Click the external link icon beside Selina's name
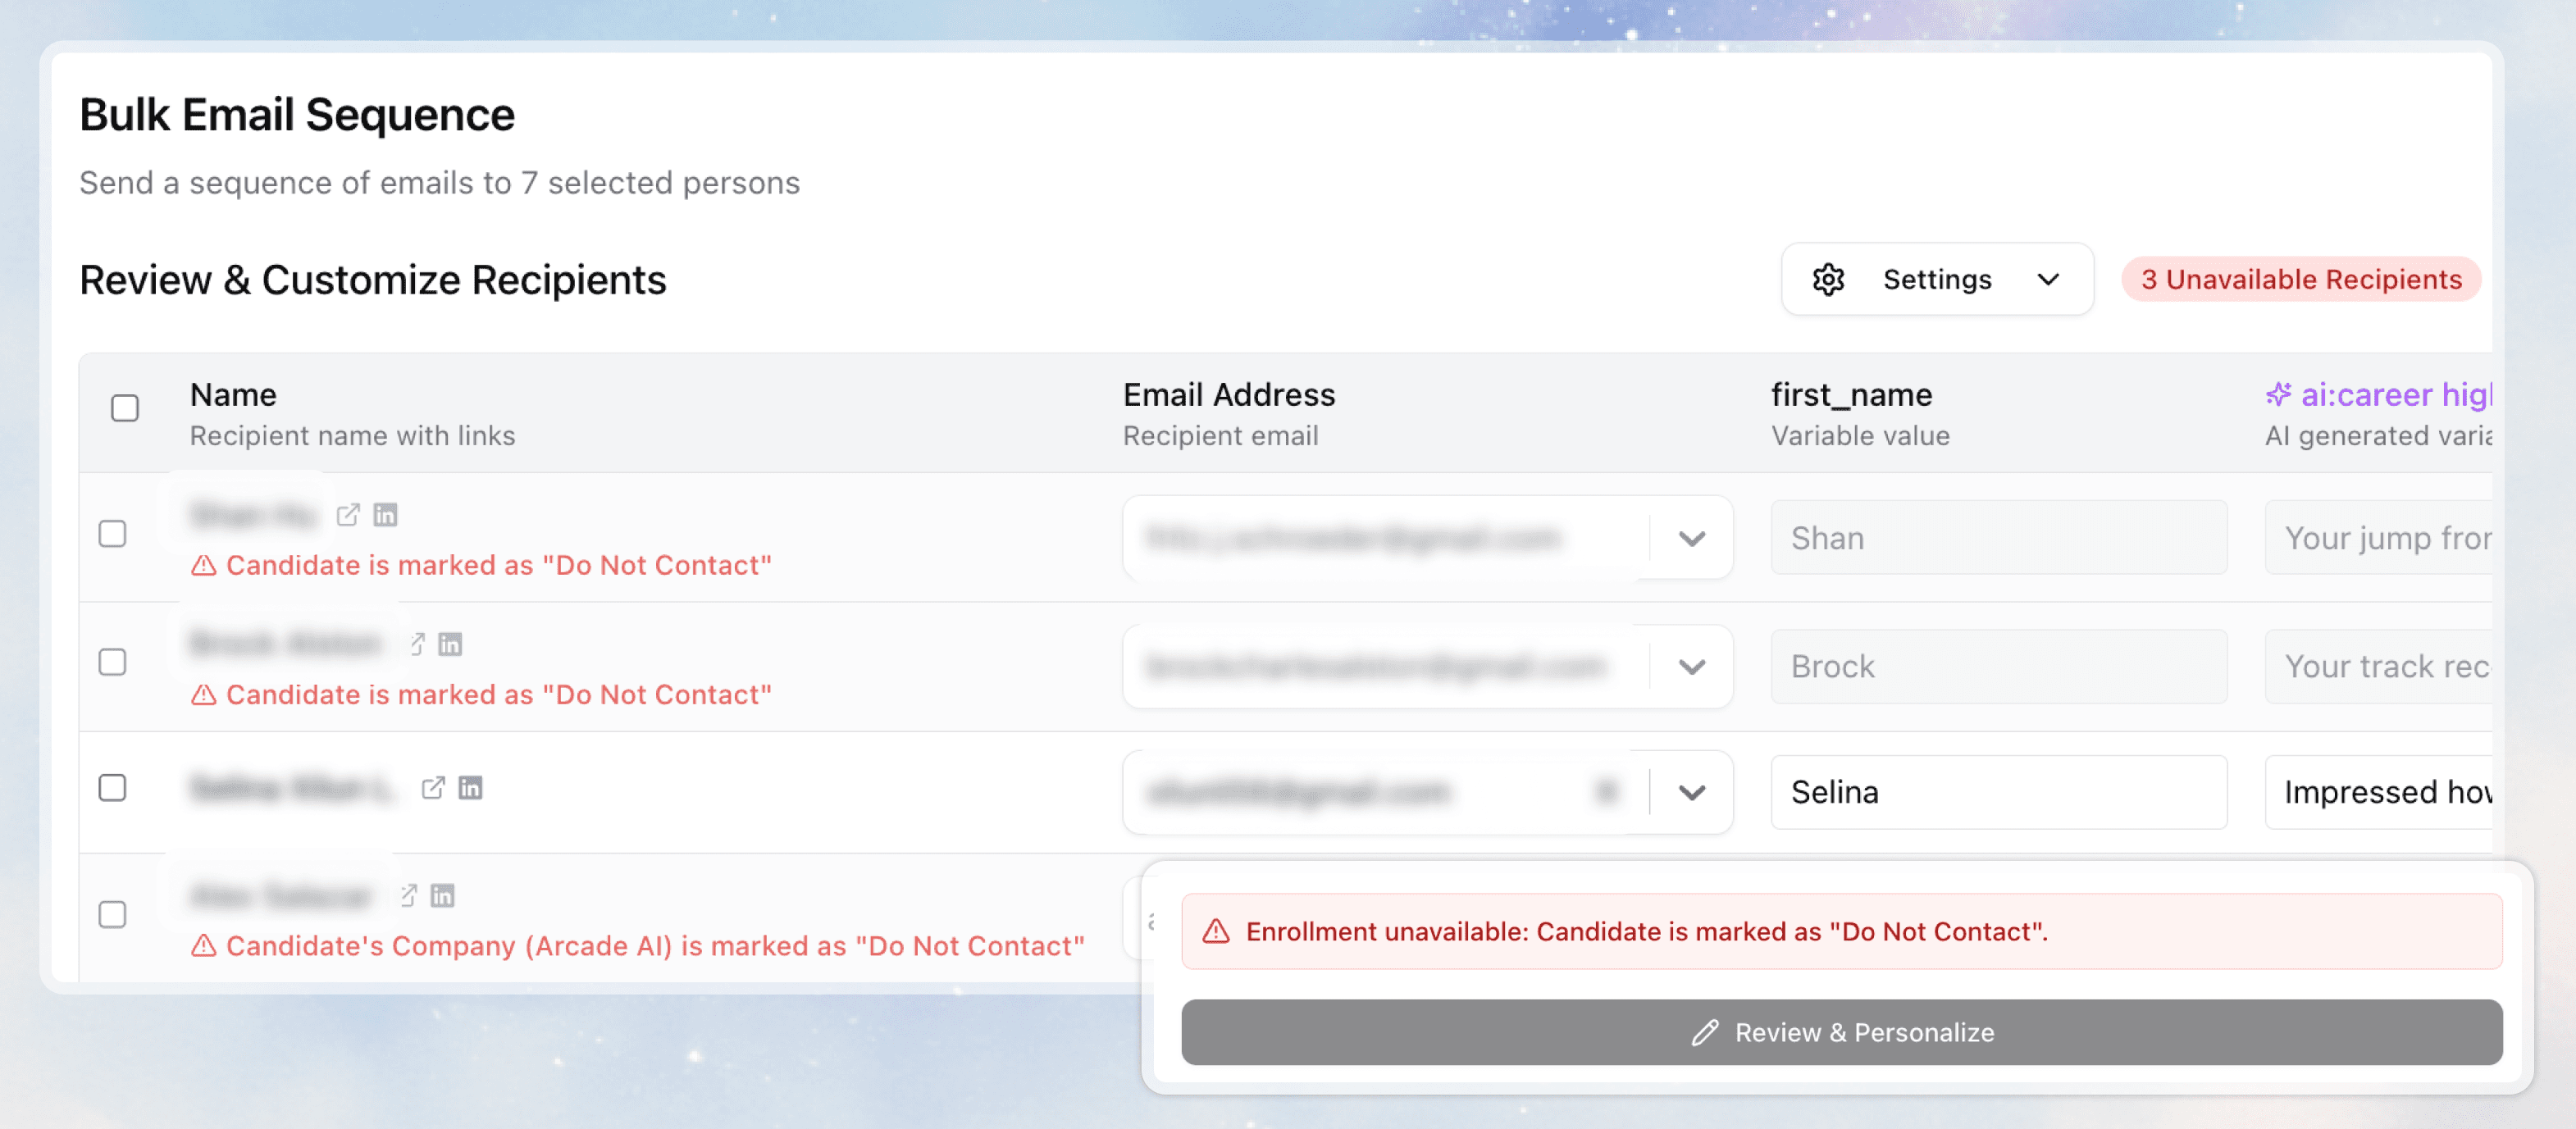Image resolution: width=2576 pixels, height=1129 pixels. [432, 788]
